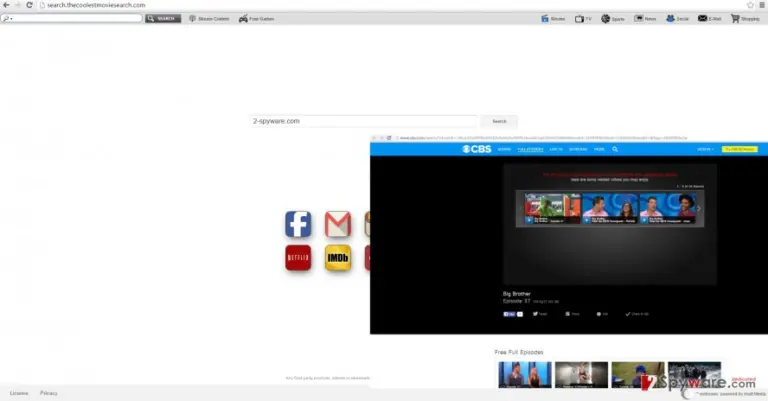Viewport: 768px width, 401px height.
Task: Click the Facebook Like button under Big Brother
Action: pyautogui.click(x=509, y=314)
